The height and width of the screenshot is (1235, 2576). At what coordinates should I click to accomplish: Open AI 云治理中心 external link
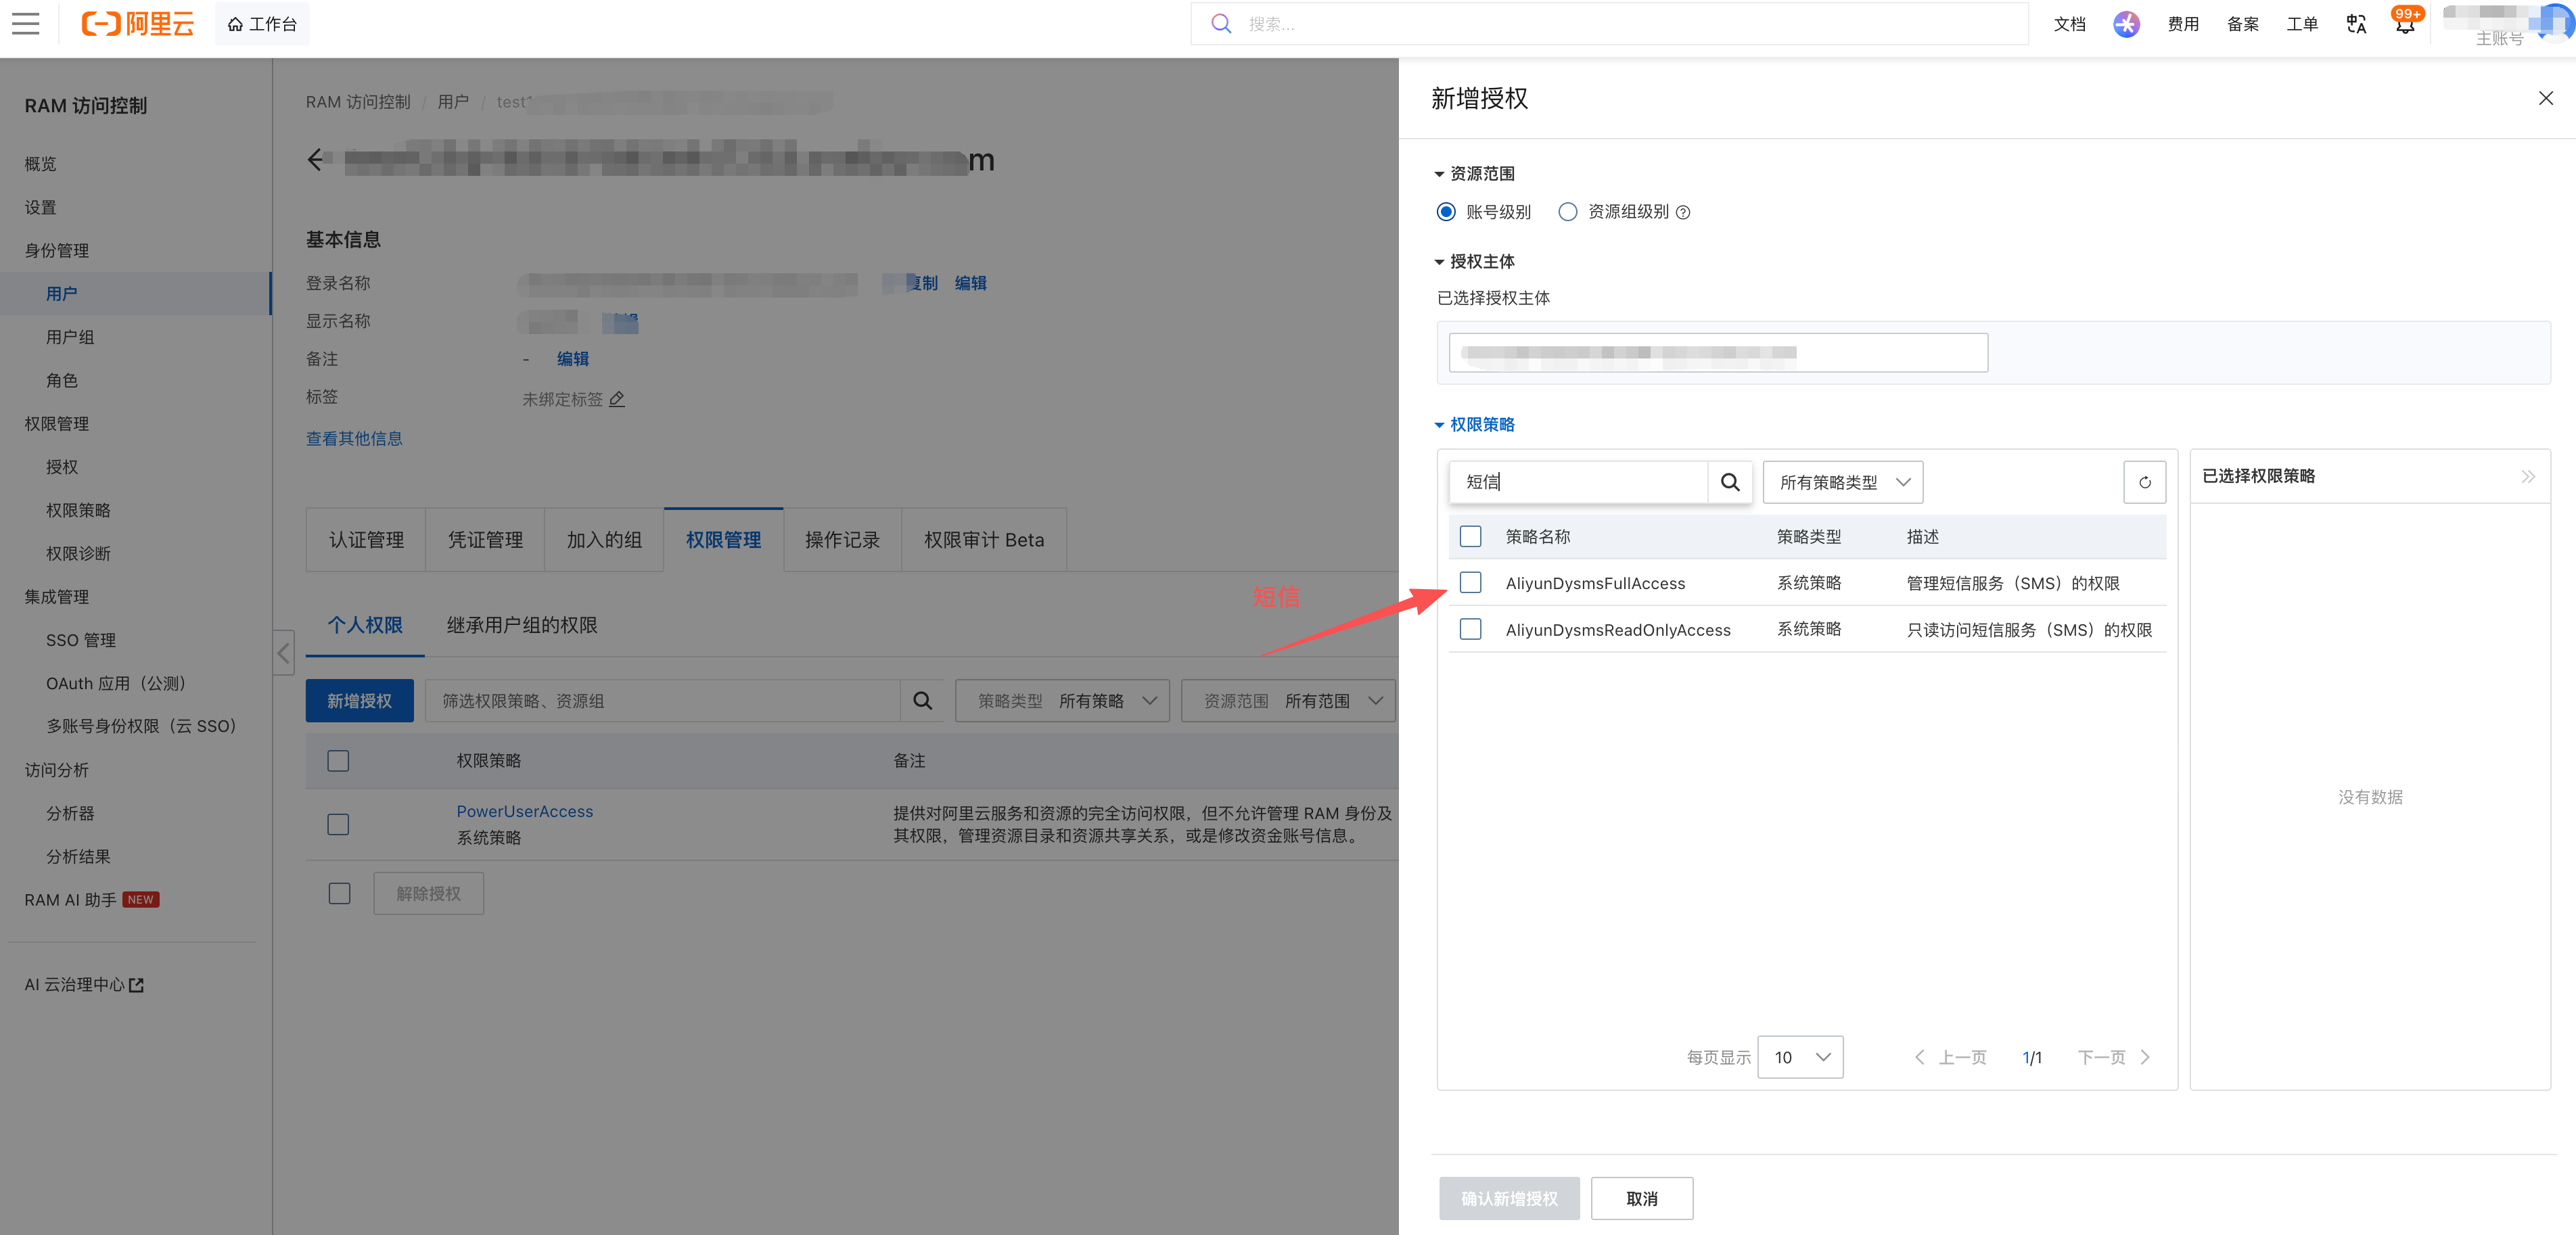click(84, 985)
